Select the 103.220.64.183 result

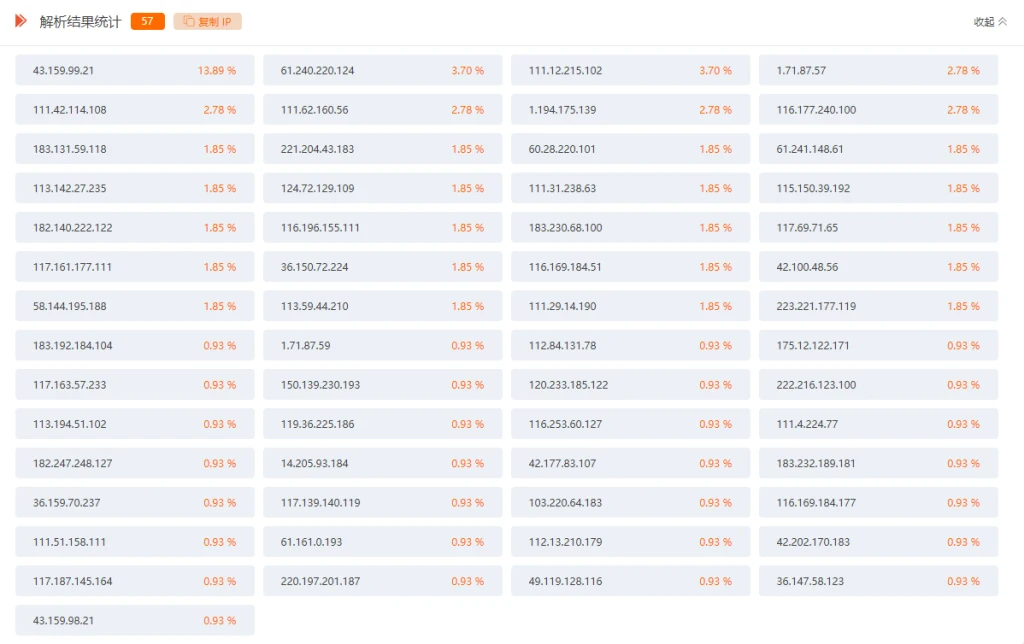pyautogui.click(x=565, y=503)
